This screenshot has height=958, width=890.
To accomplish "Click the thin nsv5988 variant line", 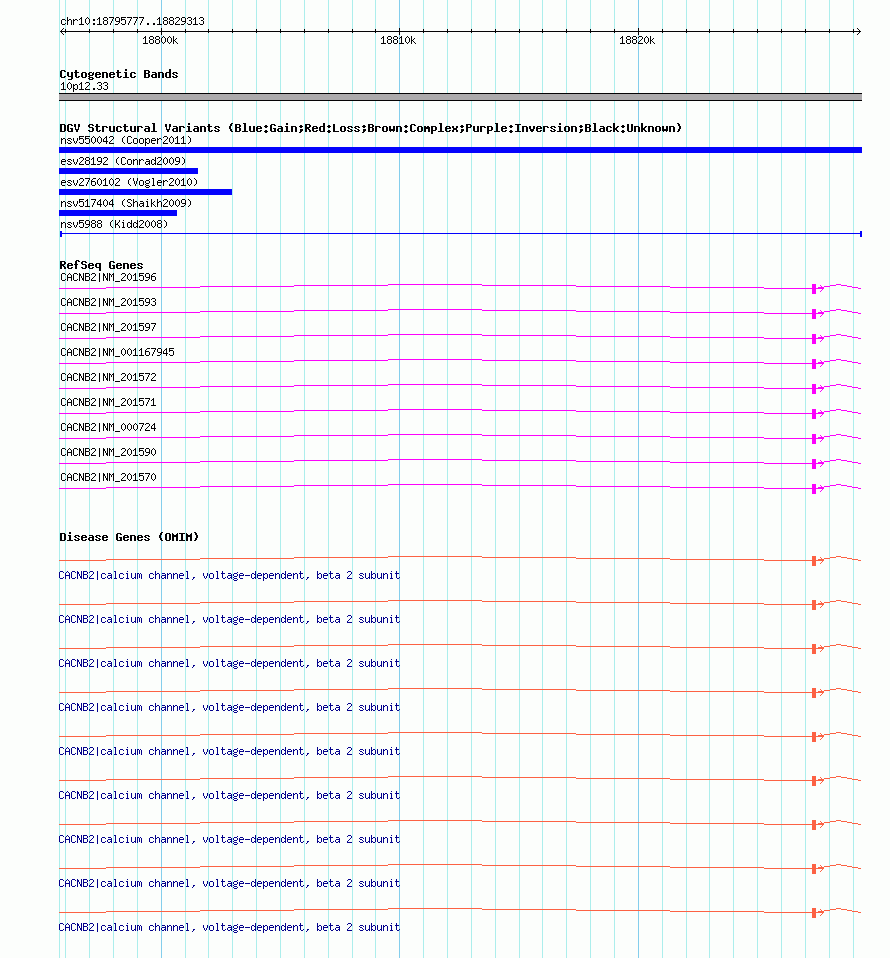I will click(x=461, y=233).
